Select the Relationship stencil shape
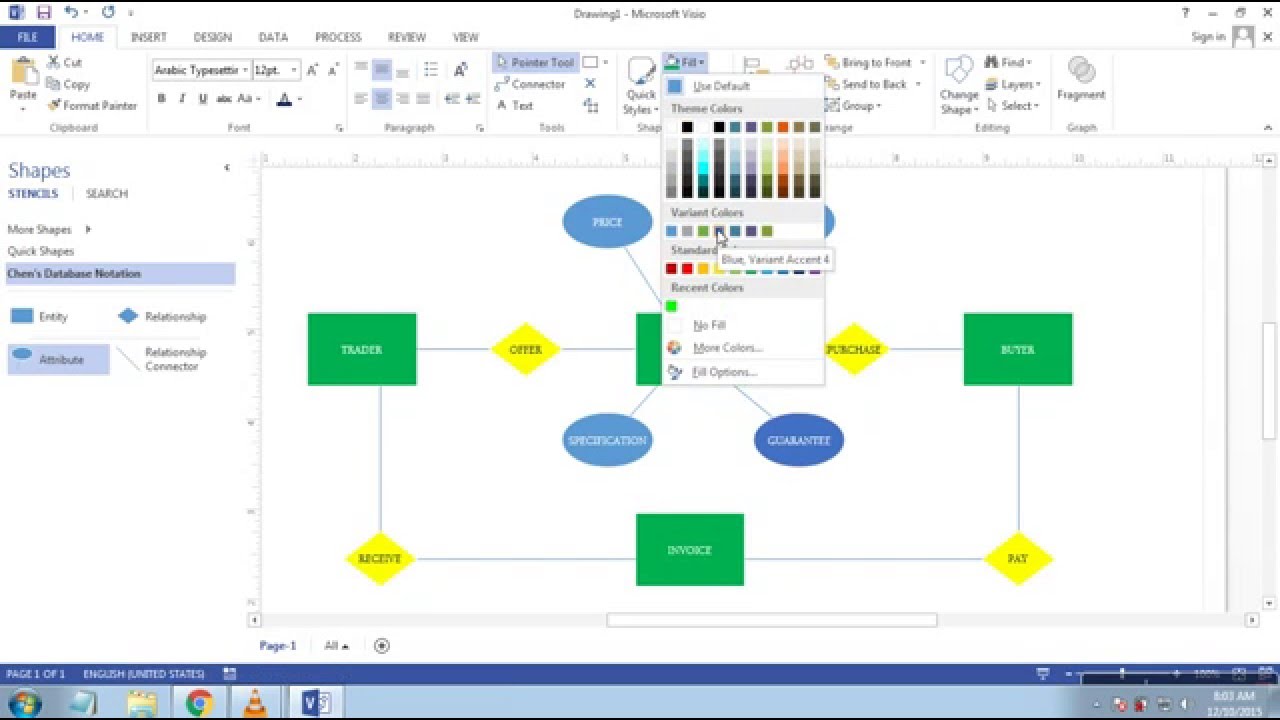 162,316
